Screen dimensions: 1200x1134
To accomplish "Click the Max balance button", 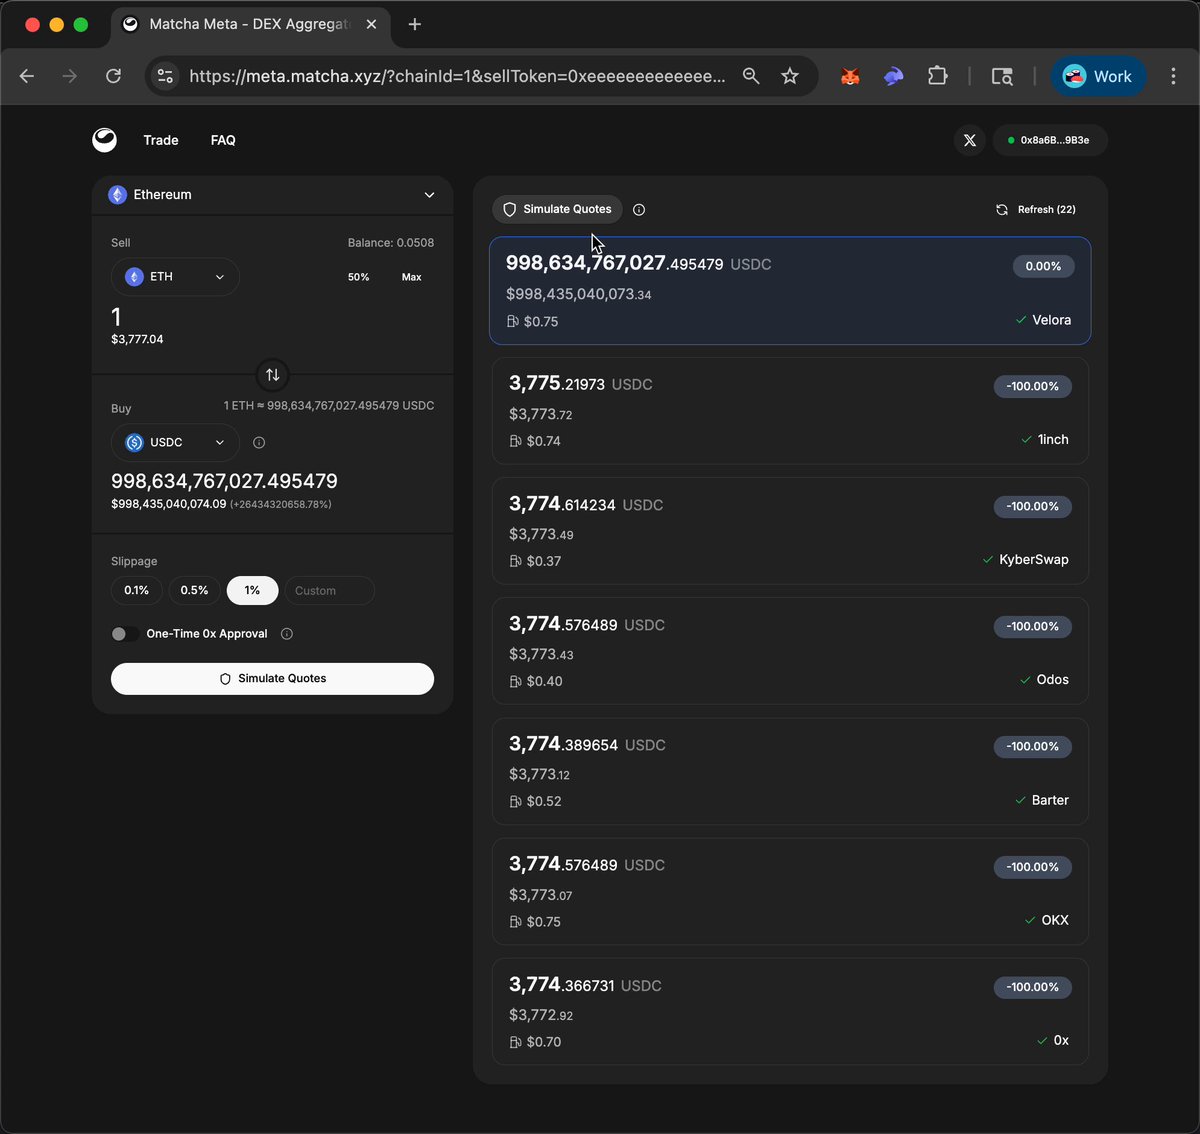I will point(411,277).
